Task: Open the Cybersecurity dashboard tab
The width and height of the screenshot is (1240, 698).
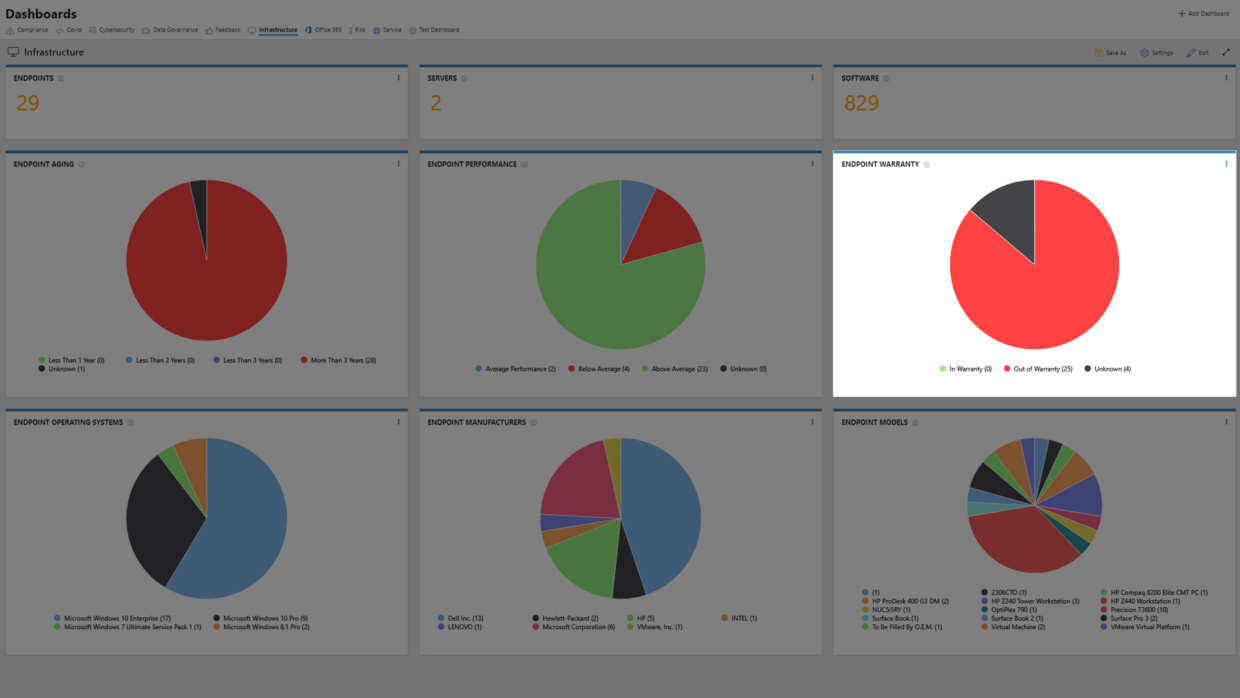Action: (x=111, y=30)
